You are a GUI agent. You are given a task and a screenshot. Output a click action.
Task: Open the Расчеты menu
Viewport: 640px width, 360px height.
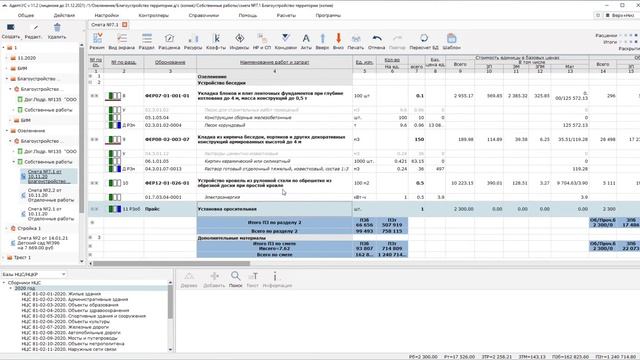pyautogui.click(x=286, y=15)
